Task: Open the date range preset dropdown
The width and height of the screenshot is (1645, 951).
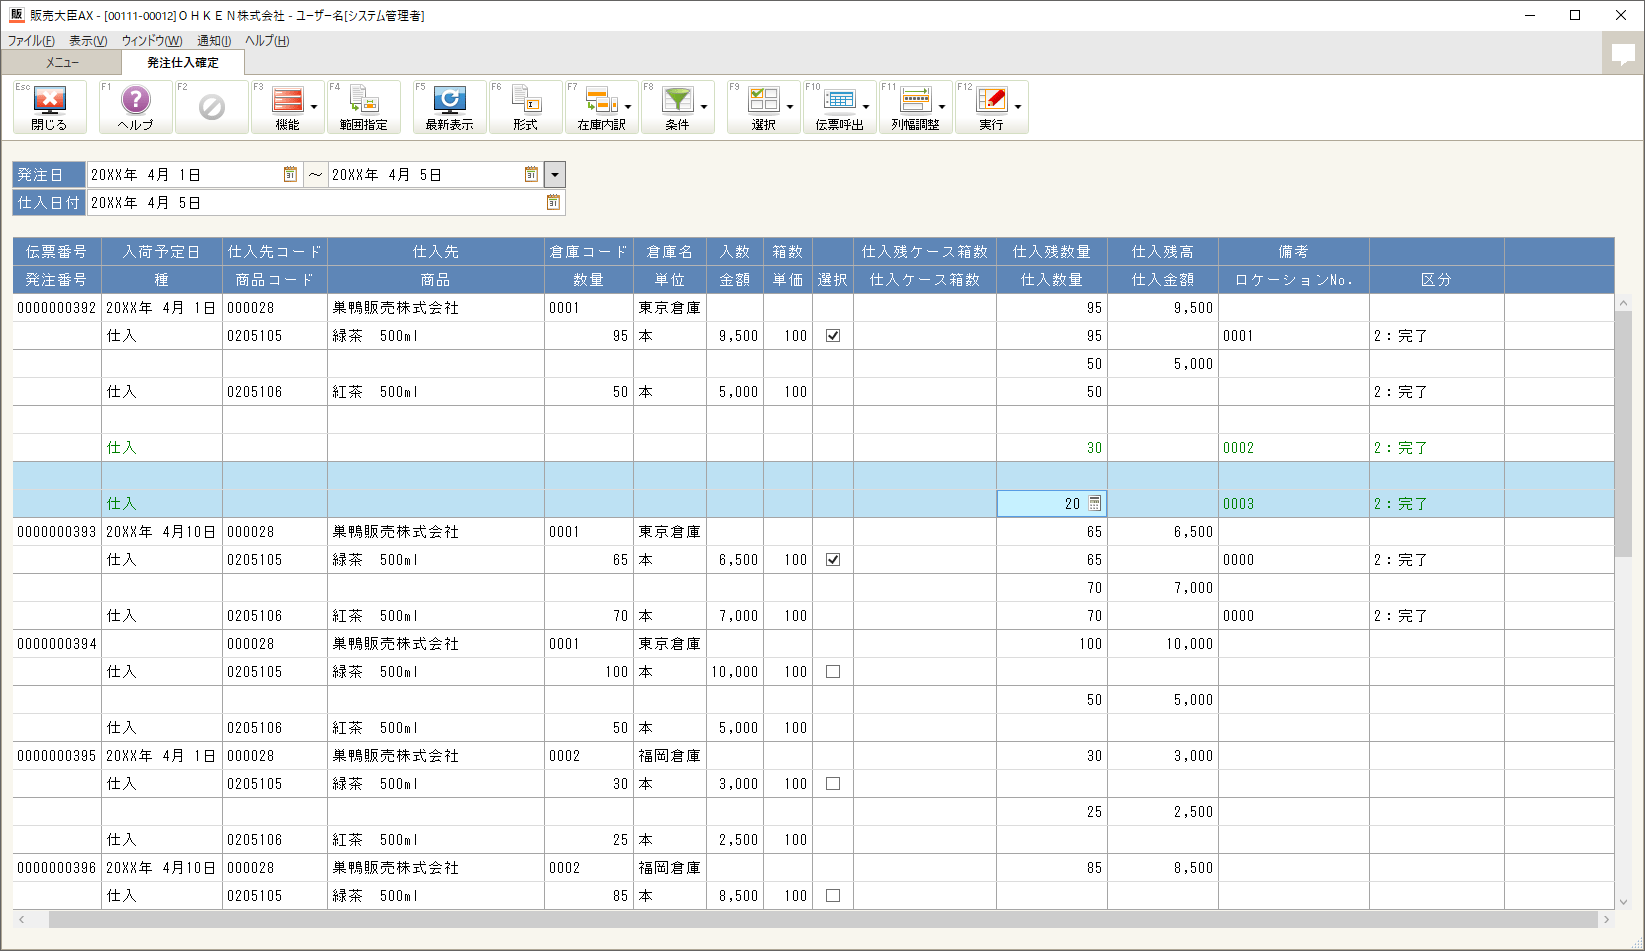Action: [555, 175]
